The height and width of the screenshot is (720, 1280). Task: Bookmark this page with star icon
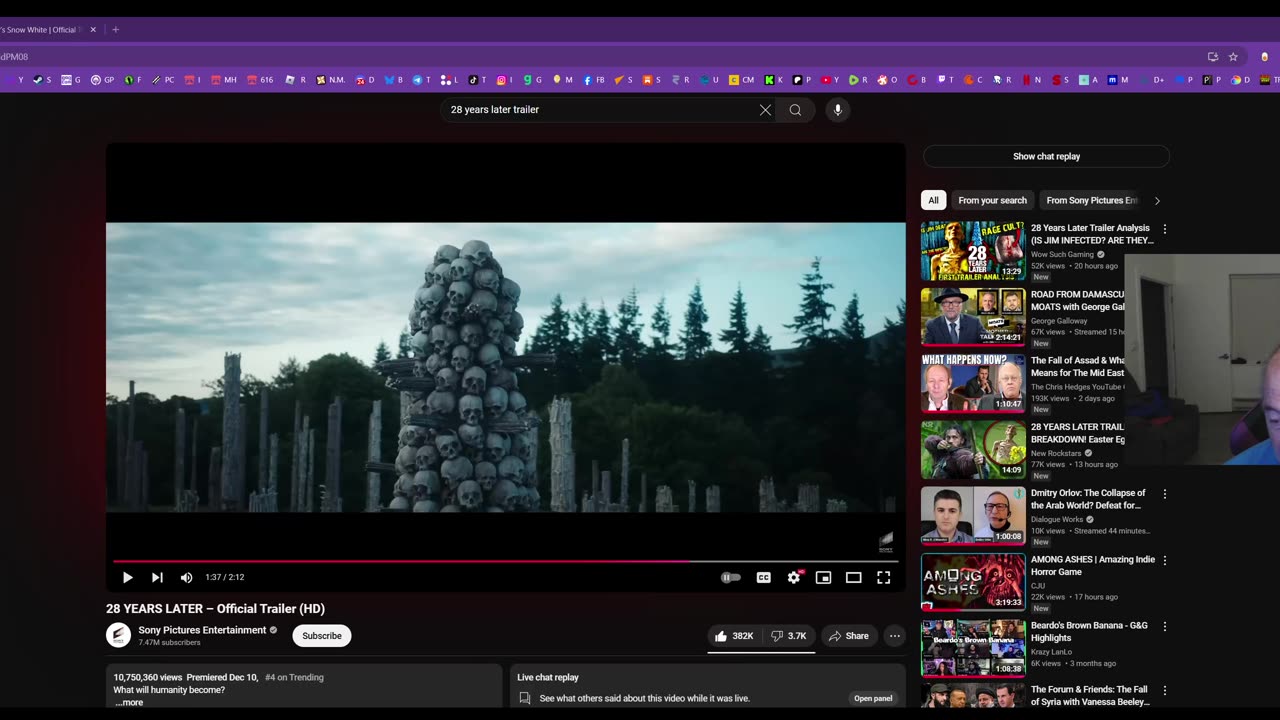pyautogui.click(x=1233, y=57)
